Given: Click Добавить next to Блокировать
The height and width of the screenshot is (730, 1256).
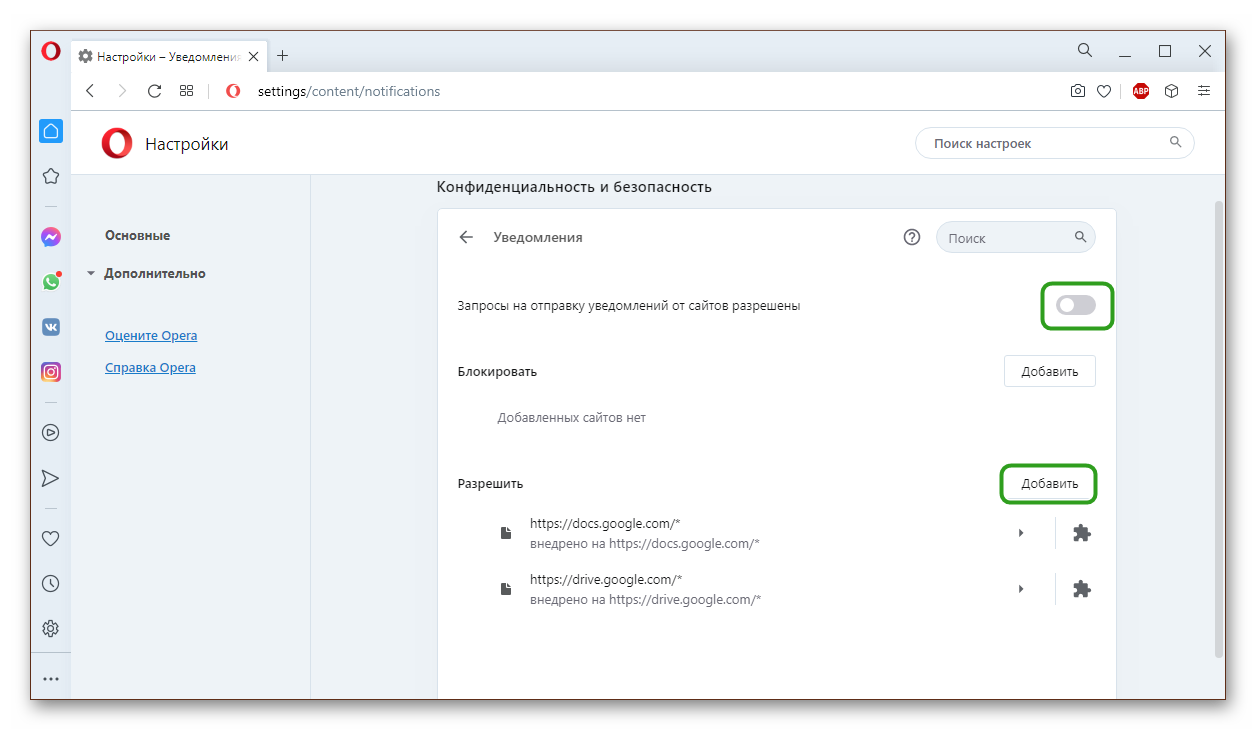Looking at the screenshot, I should click(1049, 371).
